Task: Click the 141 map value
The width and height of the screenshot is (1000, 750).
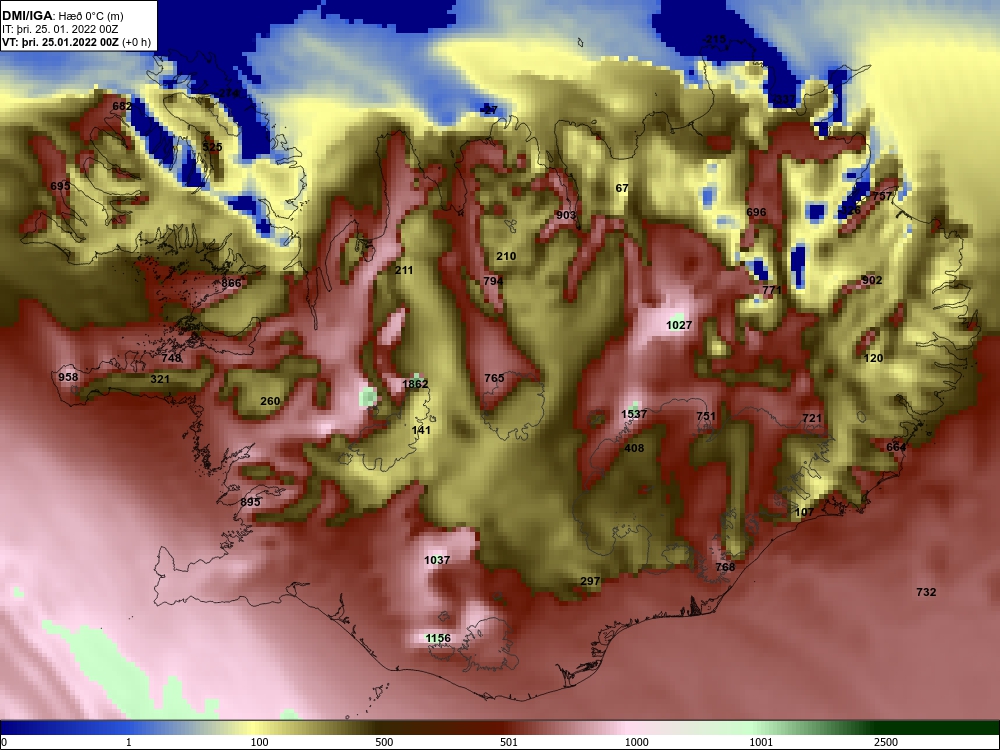Action: (x=421, y=430)
